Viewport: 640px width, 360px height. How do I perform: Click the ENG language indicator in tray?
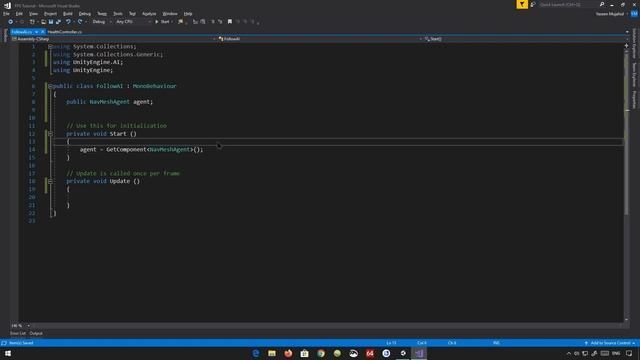click(x=616, y=353)
